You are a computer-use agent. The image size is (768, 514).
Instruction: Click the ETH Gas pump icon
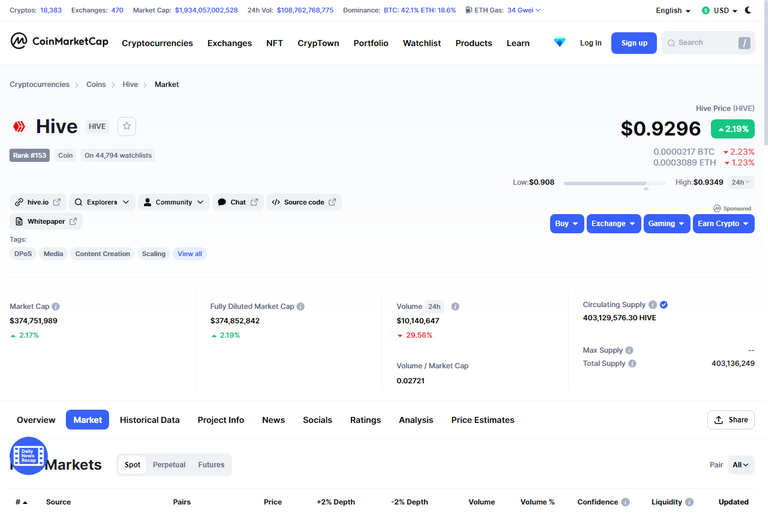pyautogui.click(x=469, y=10)
